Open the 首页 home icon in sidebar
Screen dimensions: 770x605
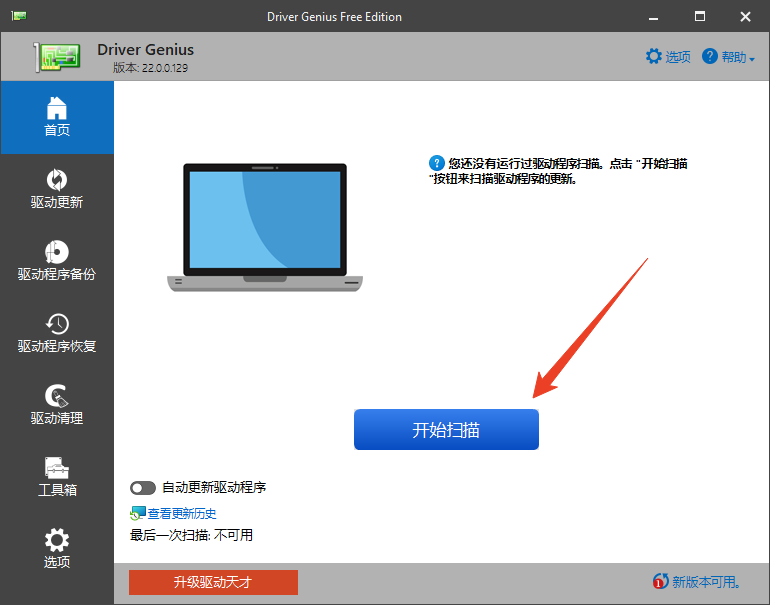point(57,107)
